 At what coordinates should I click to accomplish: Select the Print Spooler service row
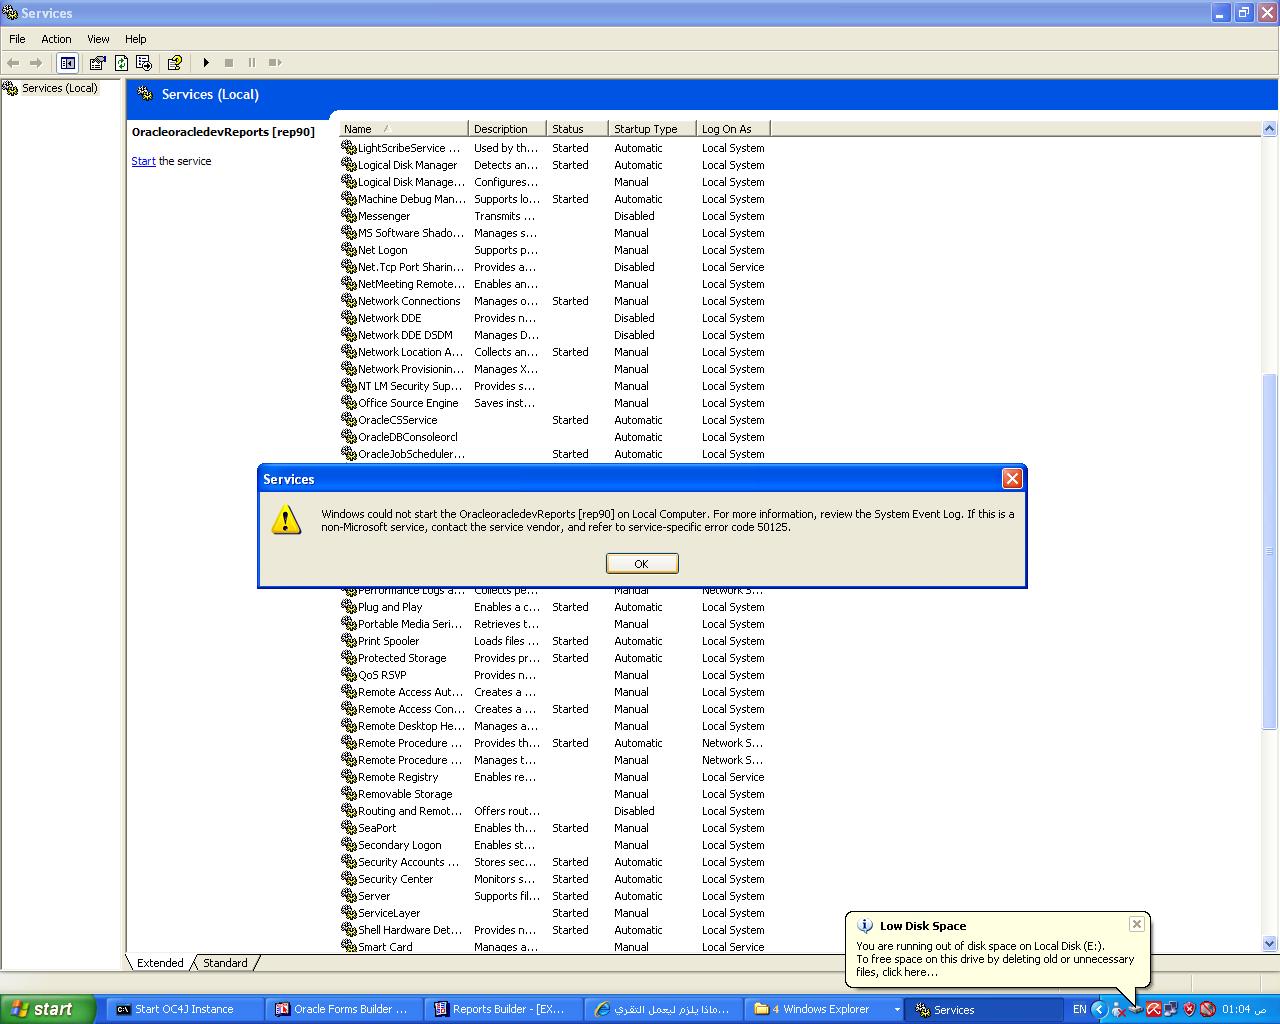click(389, 641)
